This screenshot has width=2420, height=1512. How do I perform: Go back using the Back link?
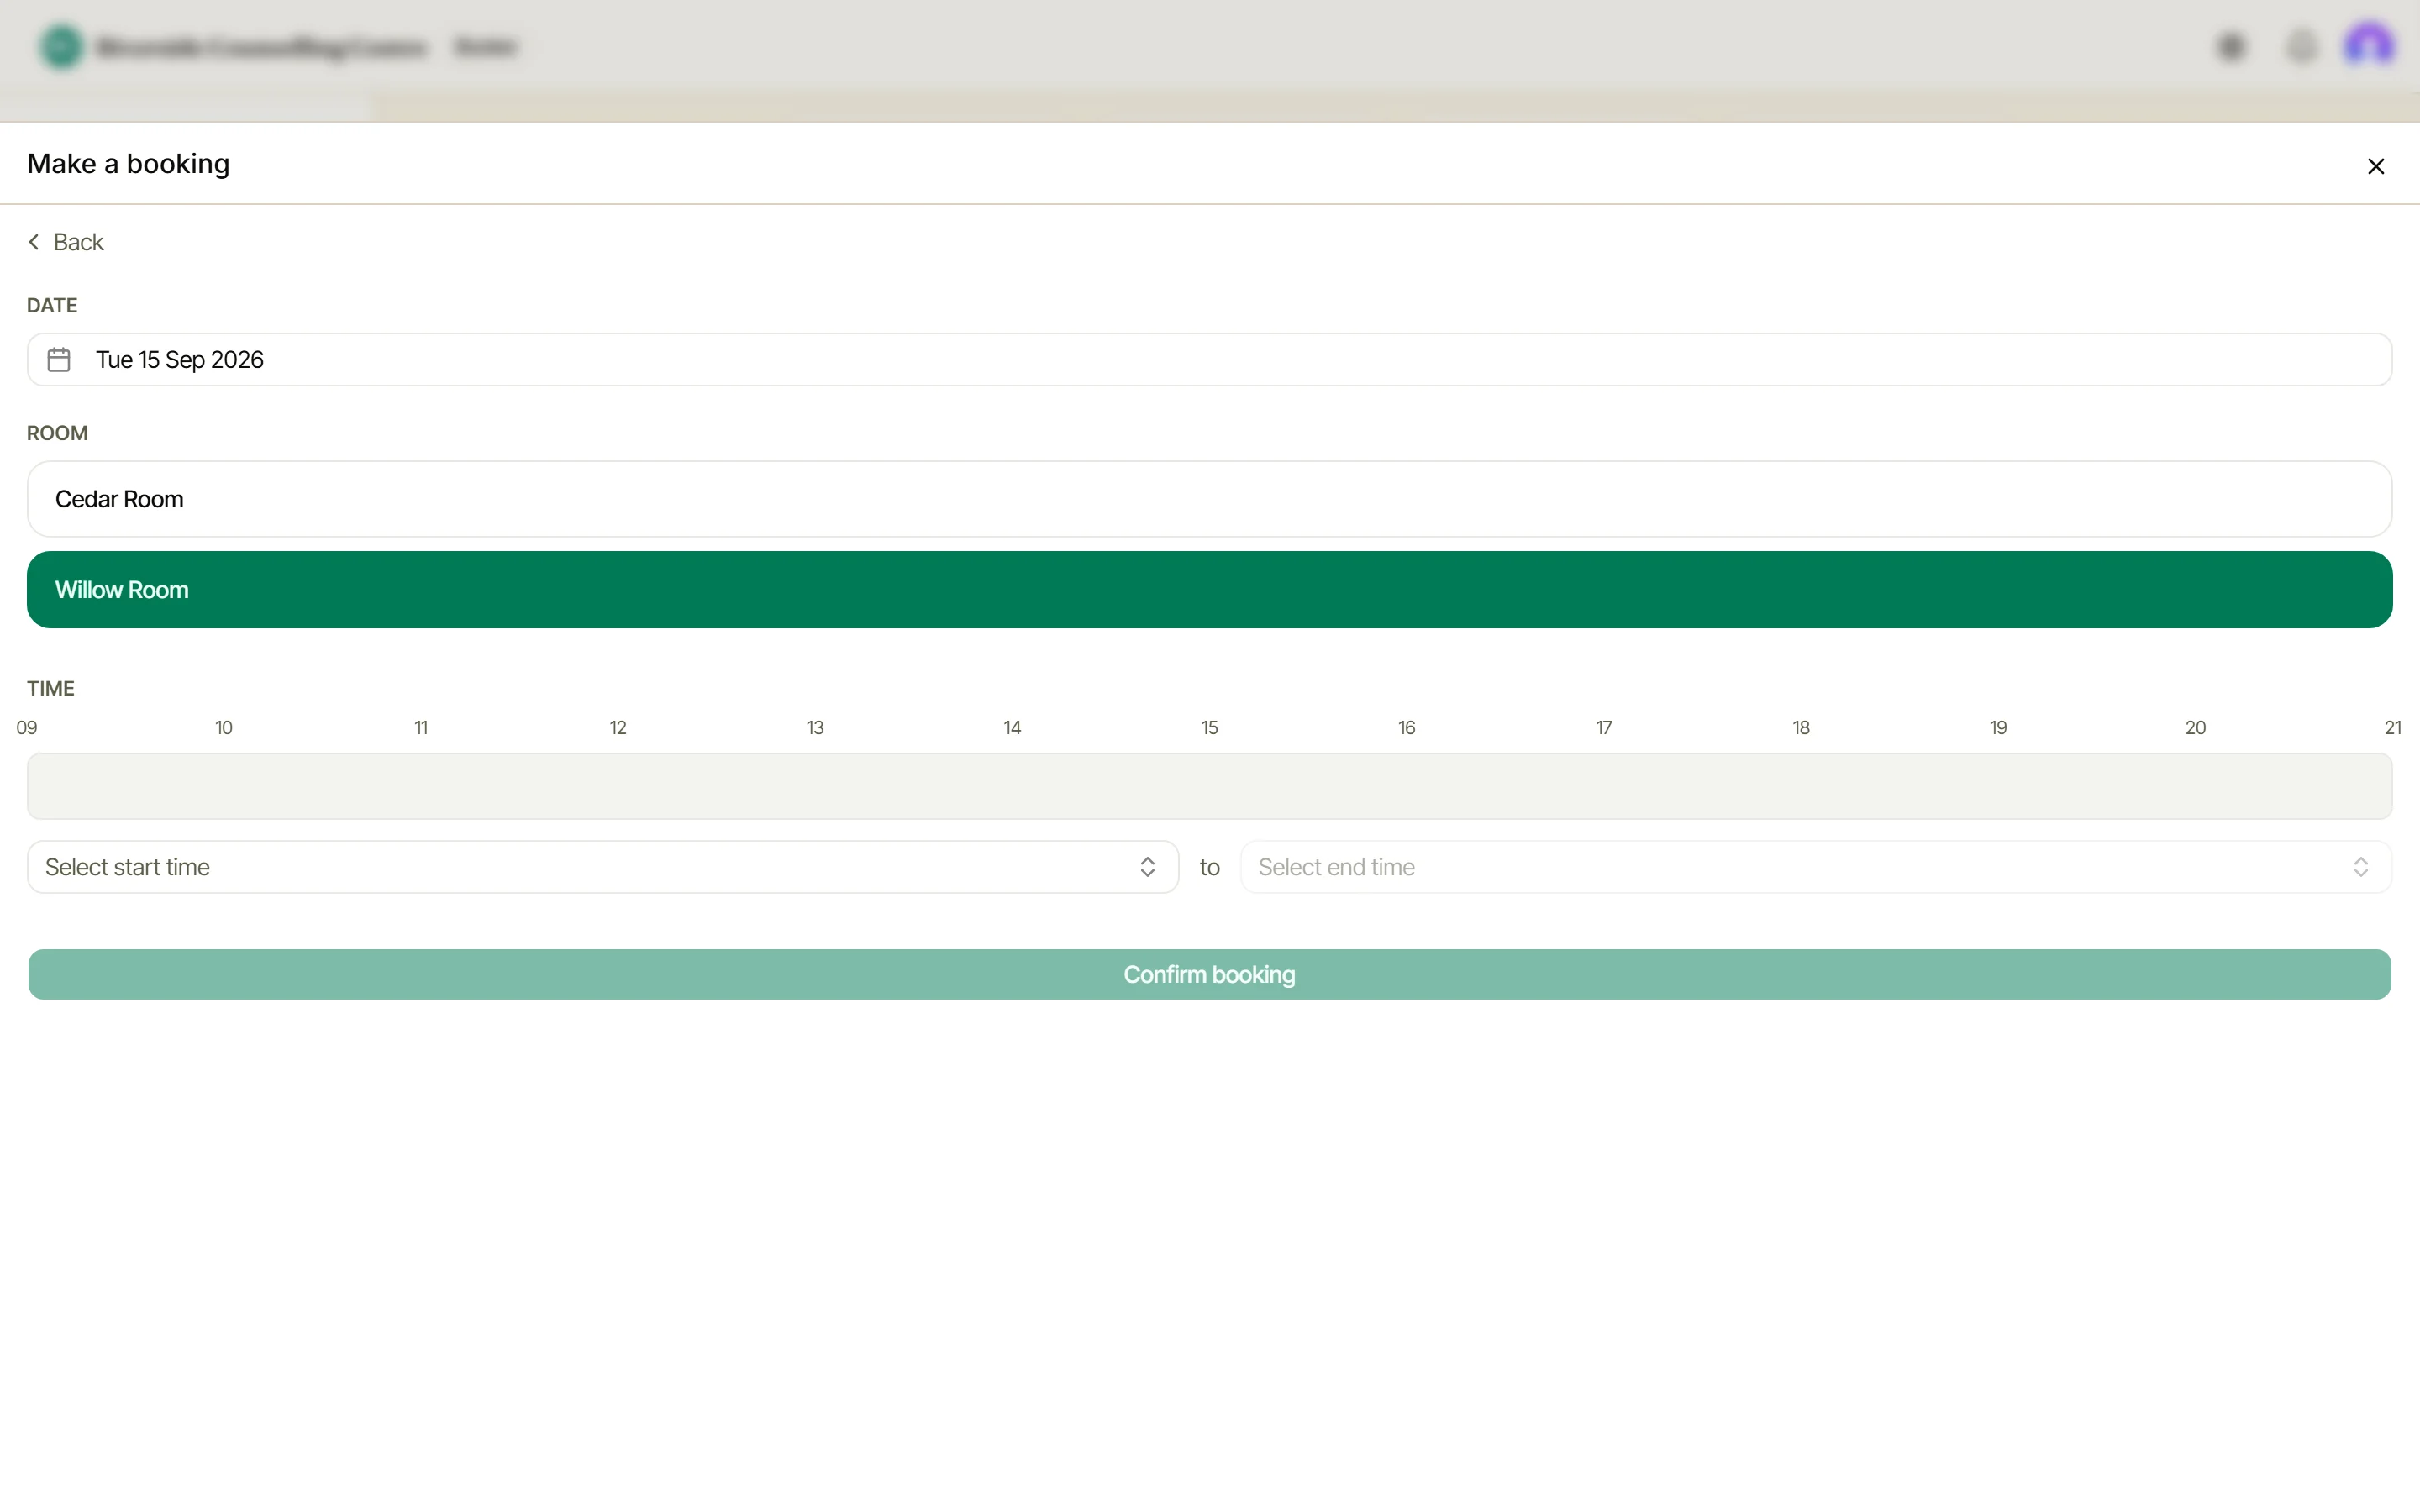[x=66, y=242]
